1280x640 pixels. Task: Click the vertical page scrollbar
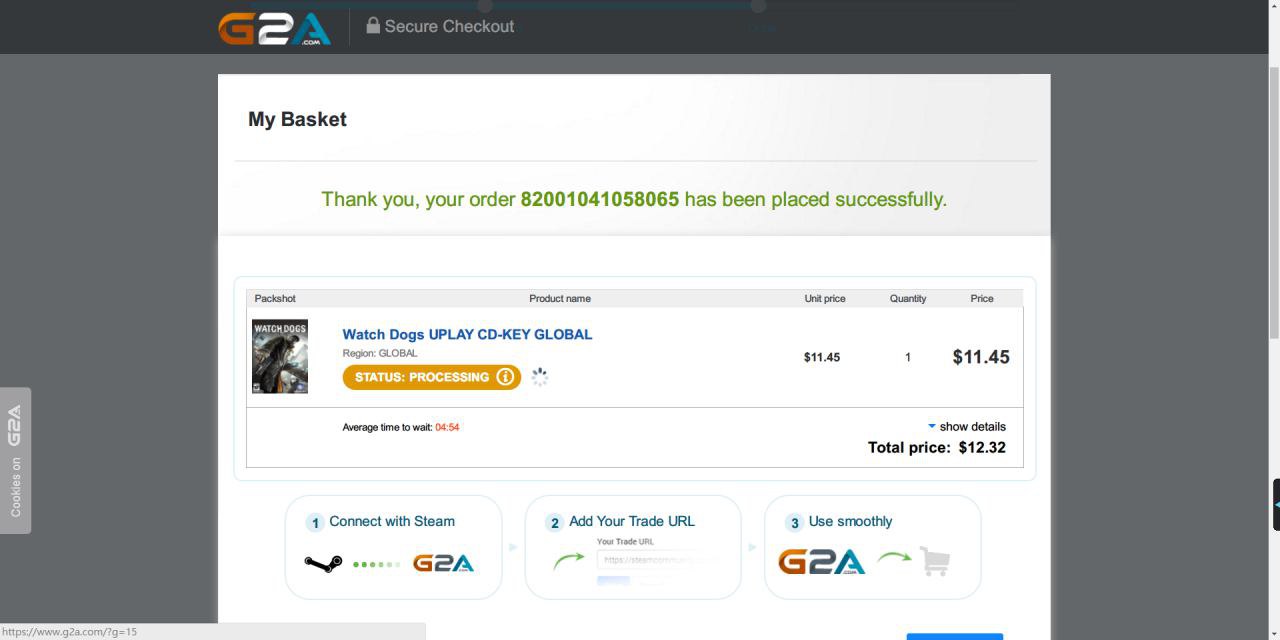1273,200
